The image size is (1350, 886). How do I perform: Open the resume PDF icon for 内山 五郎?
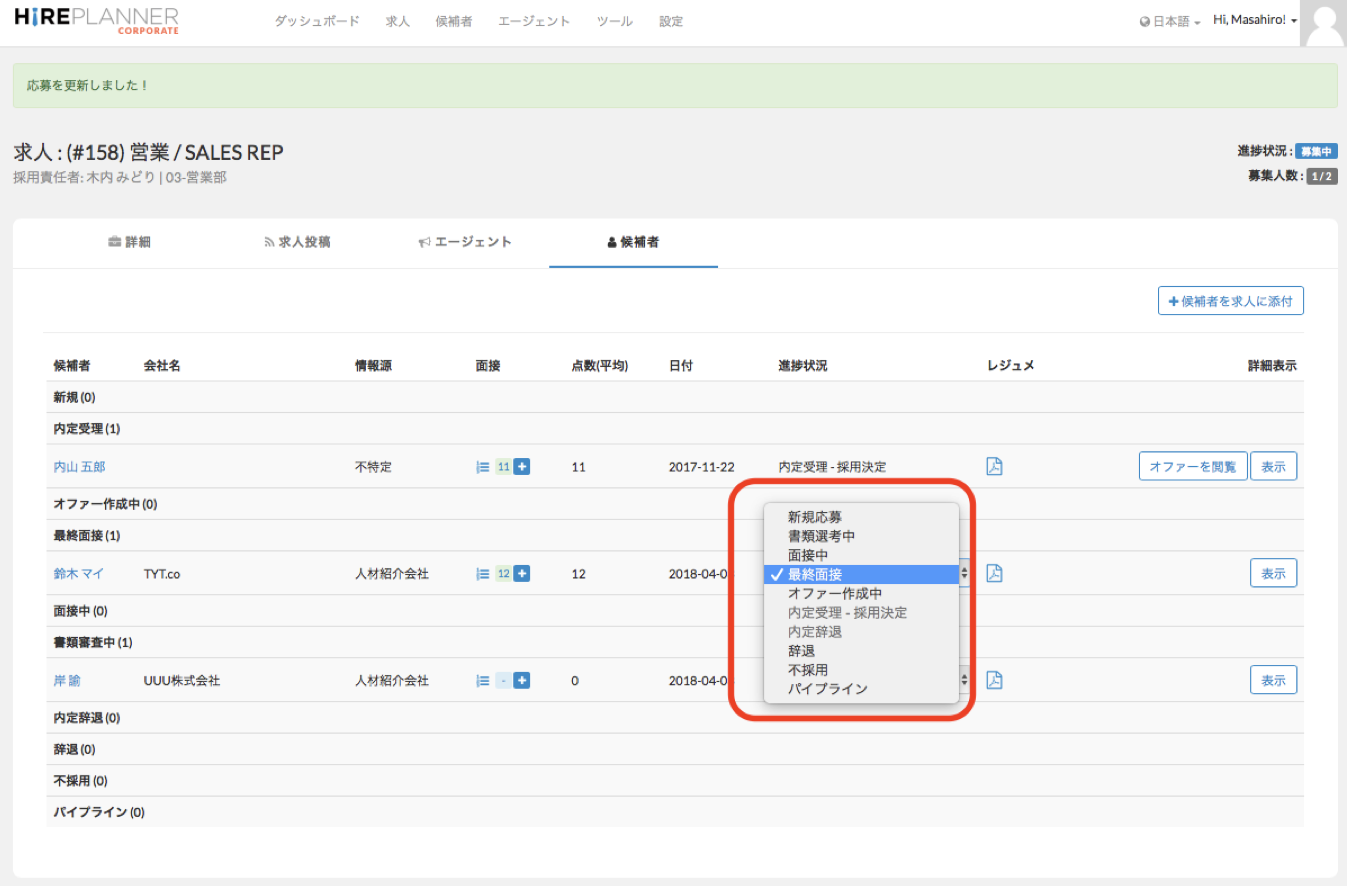pos(994,466)
